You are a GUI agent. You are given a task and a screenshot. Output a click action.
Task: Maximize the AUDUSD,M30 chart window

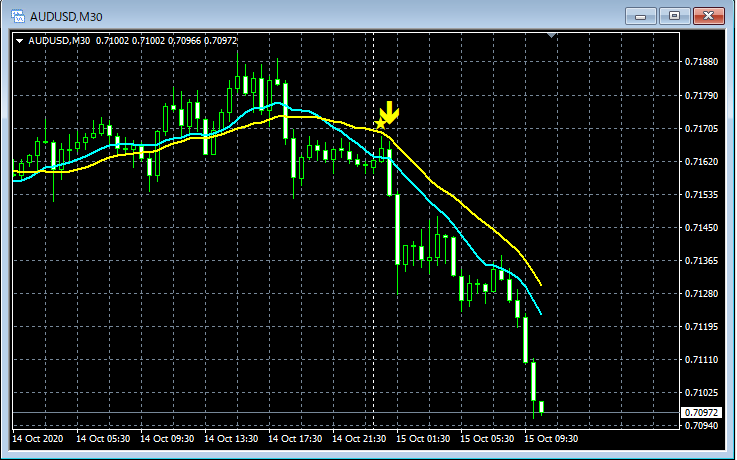[674, 16]
